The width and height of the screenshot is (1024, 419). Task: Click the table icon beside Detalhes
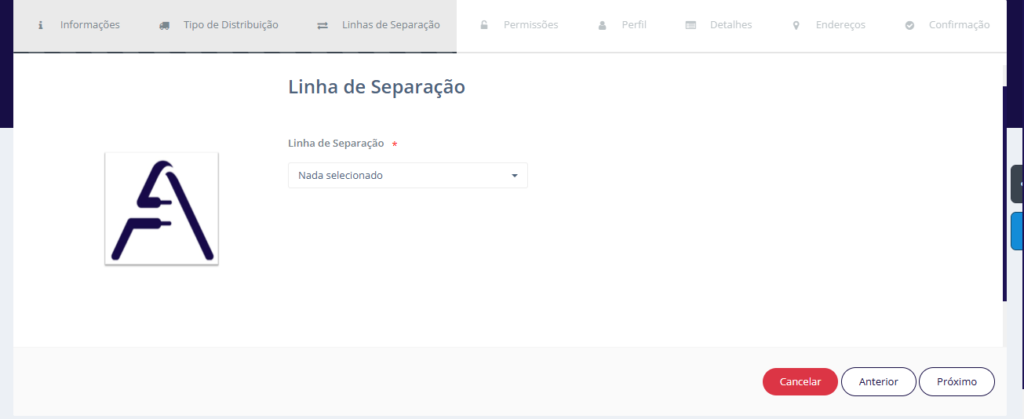[x=691, y=25]
